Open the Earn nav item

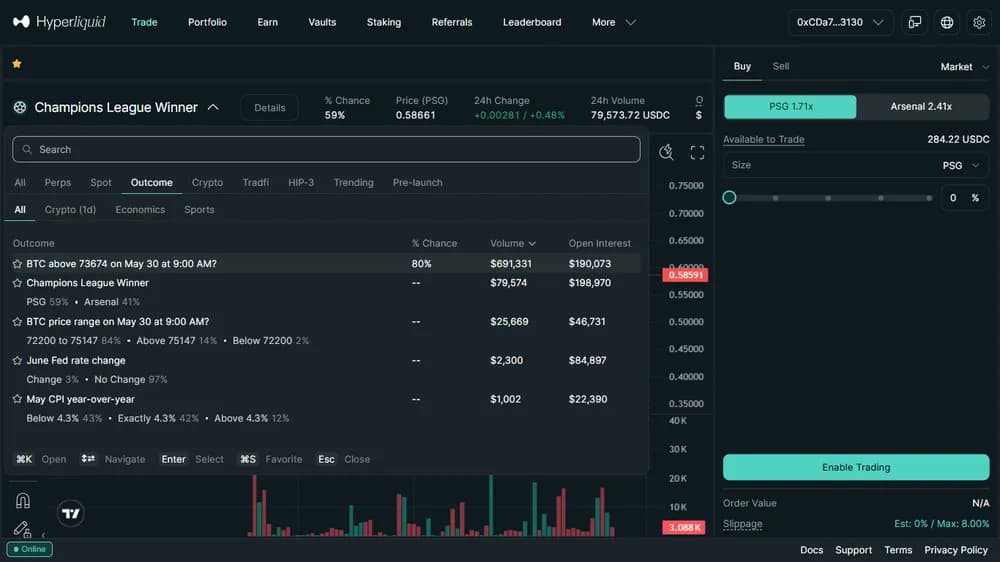click(x=267, y=22)
